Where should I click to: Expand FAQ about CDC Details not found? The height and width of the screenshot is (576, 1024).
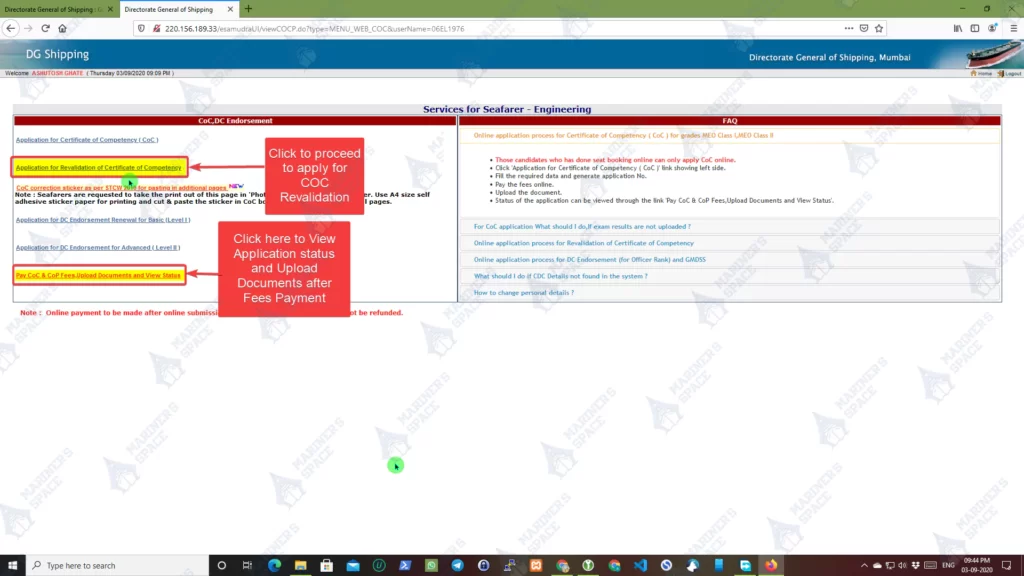(560, 276)
